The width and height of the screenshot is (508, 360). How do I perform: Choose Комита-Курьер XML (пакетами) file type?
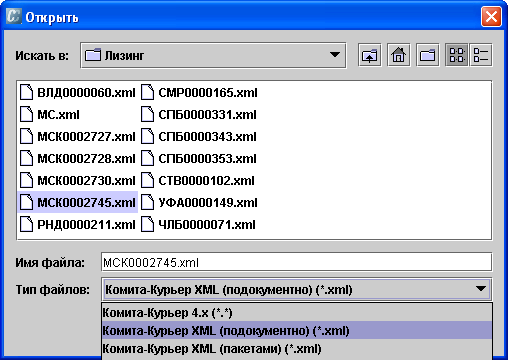[x=297, y=349]
